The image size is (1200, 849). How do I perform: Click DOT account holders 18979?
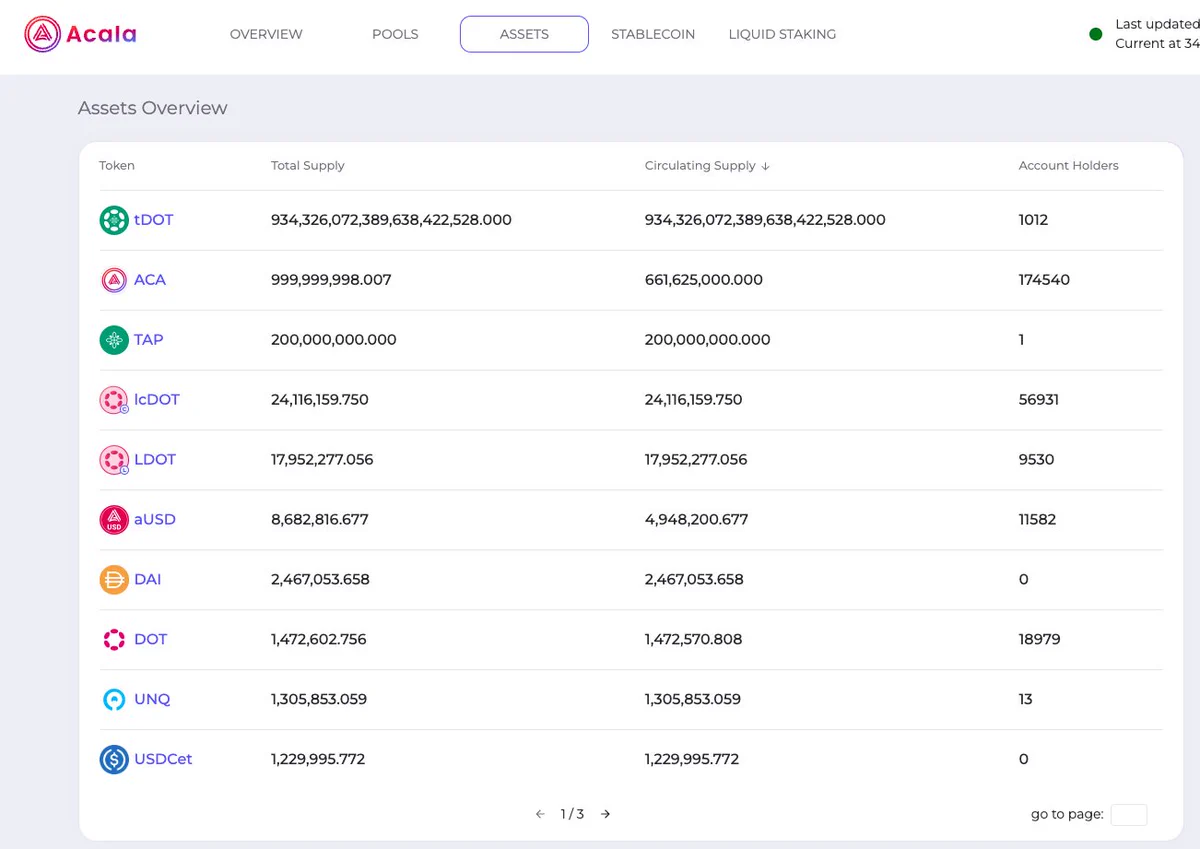point(1039,640)
